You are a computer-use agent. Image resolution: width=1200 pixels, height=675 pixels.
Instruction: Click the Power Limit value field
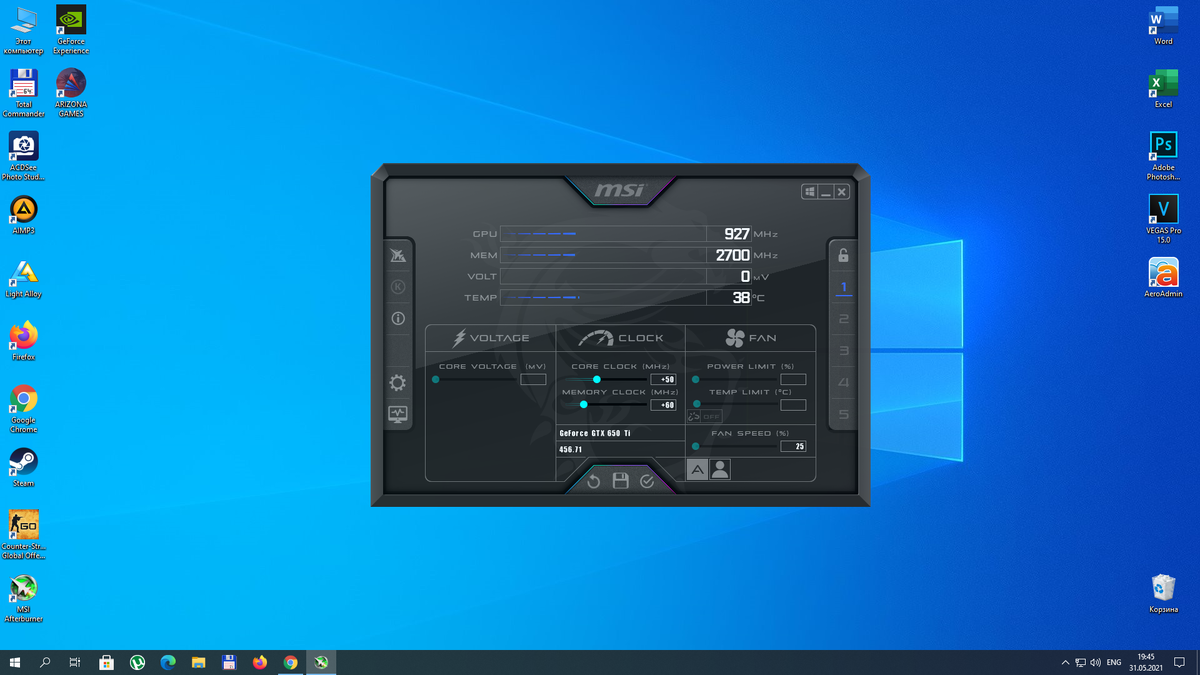793,379
